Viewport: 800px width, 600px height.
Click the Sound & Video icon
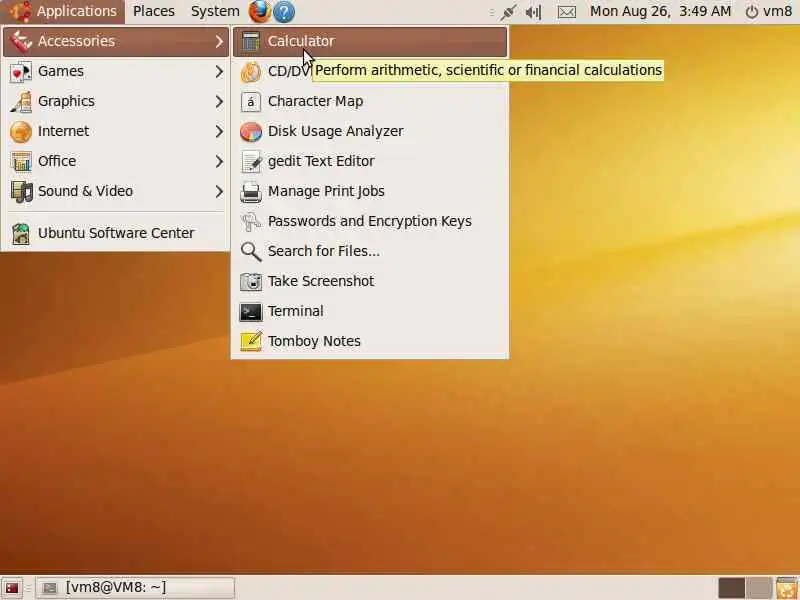[21, 191]
